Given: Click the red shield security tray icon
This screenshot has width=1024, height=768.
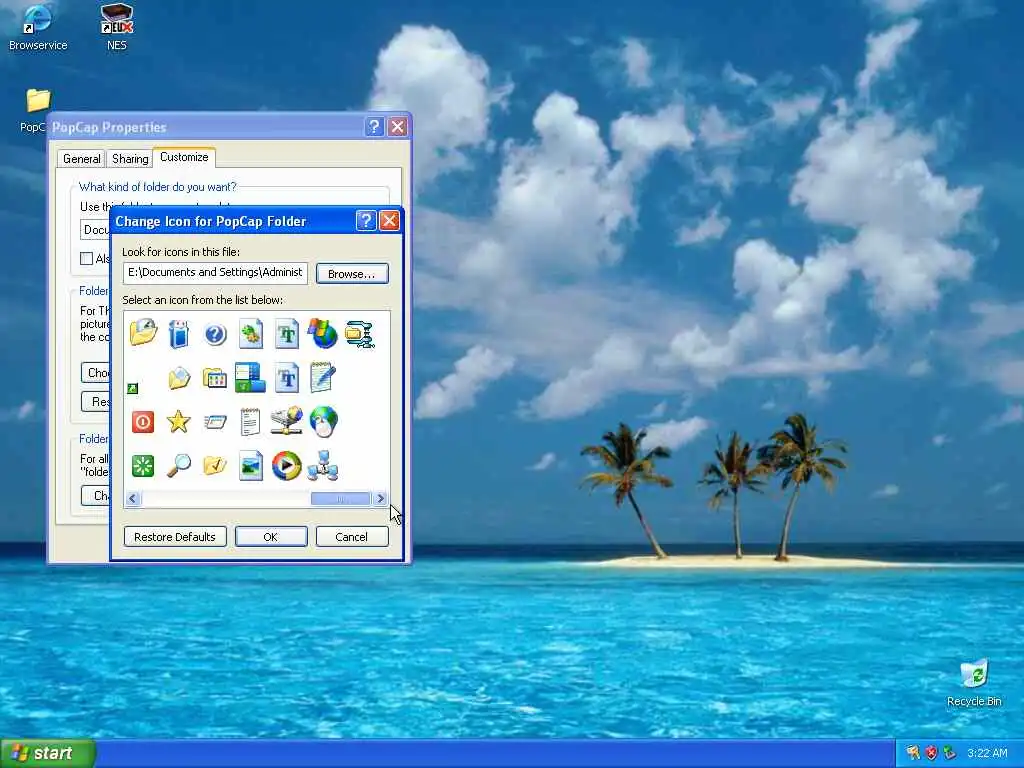Looking at the screenshot, I should 931,753.
